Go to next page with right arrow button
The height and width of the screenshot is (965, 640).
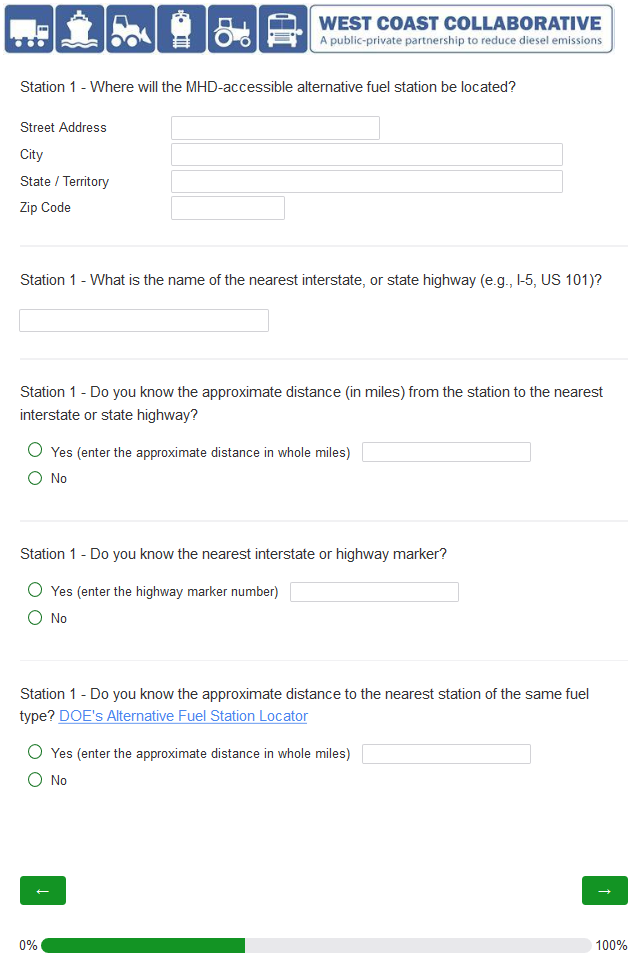pos(604,890)
